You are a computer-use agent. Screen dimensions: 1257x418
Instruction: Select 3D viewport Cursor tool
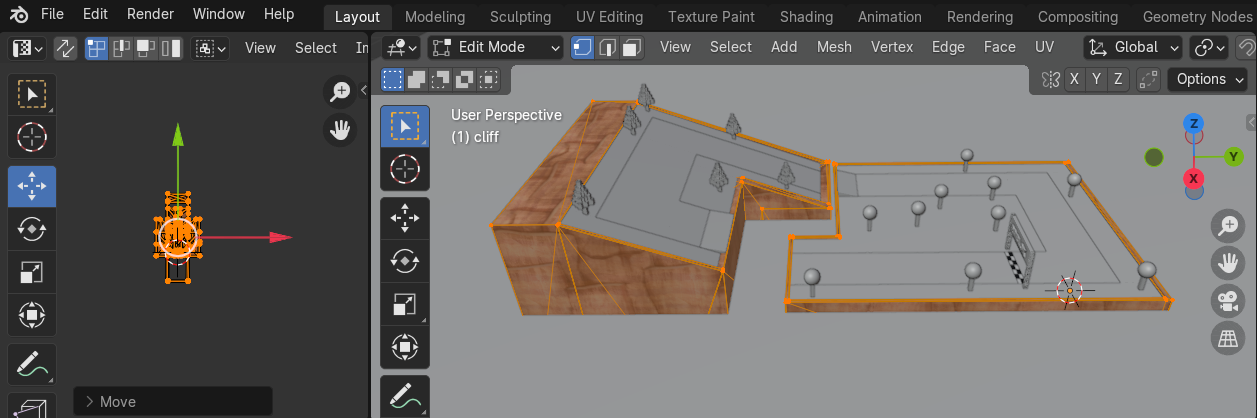click(x=405, y=169)
